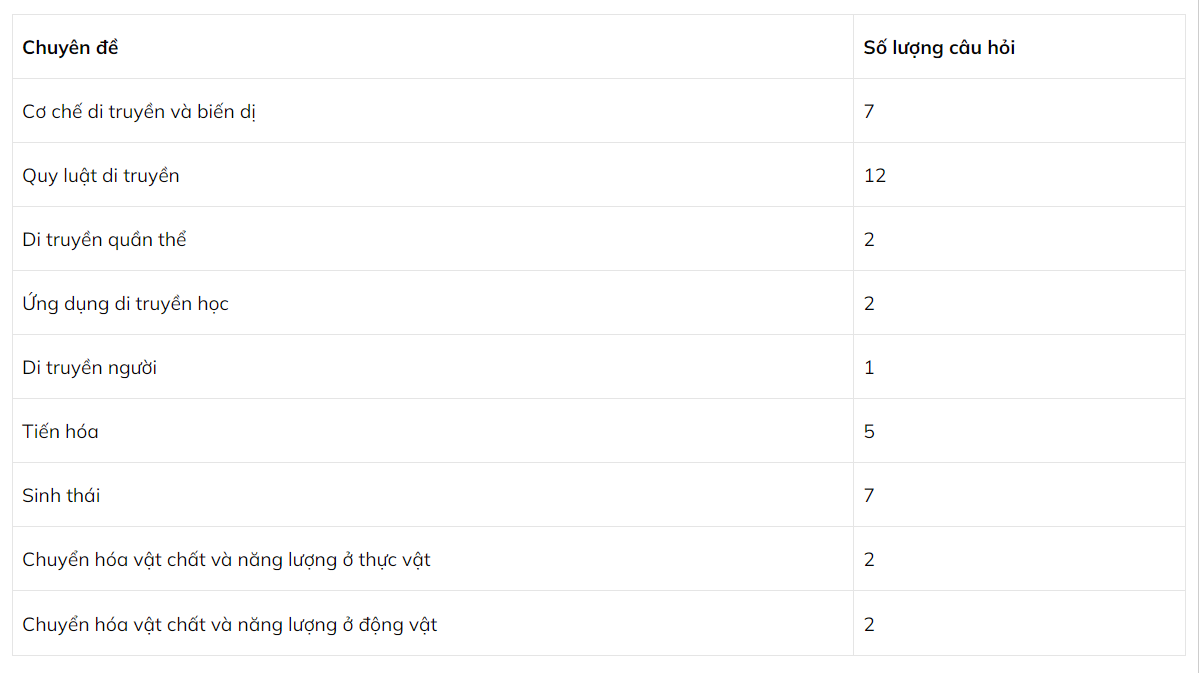
Task: Click the 'Số lượng câu hỏi' header
Action: [939, 47]
